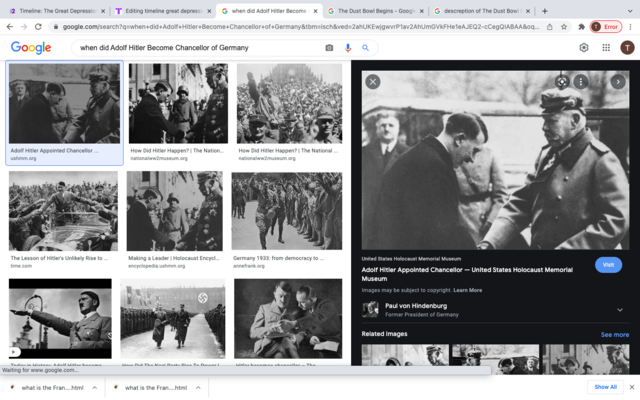Select the browser address bar URL
The width and height of the screenshot is (640, 400).
tap(300, 27)
